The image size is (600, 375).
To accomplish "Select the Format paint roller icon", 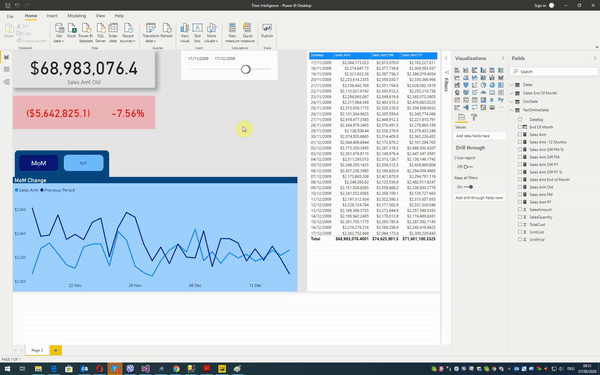I will (x=474, y=117).
